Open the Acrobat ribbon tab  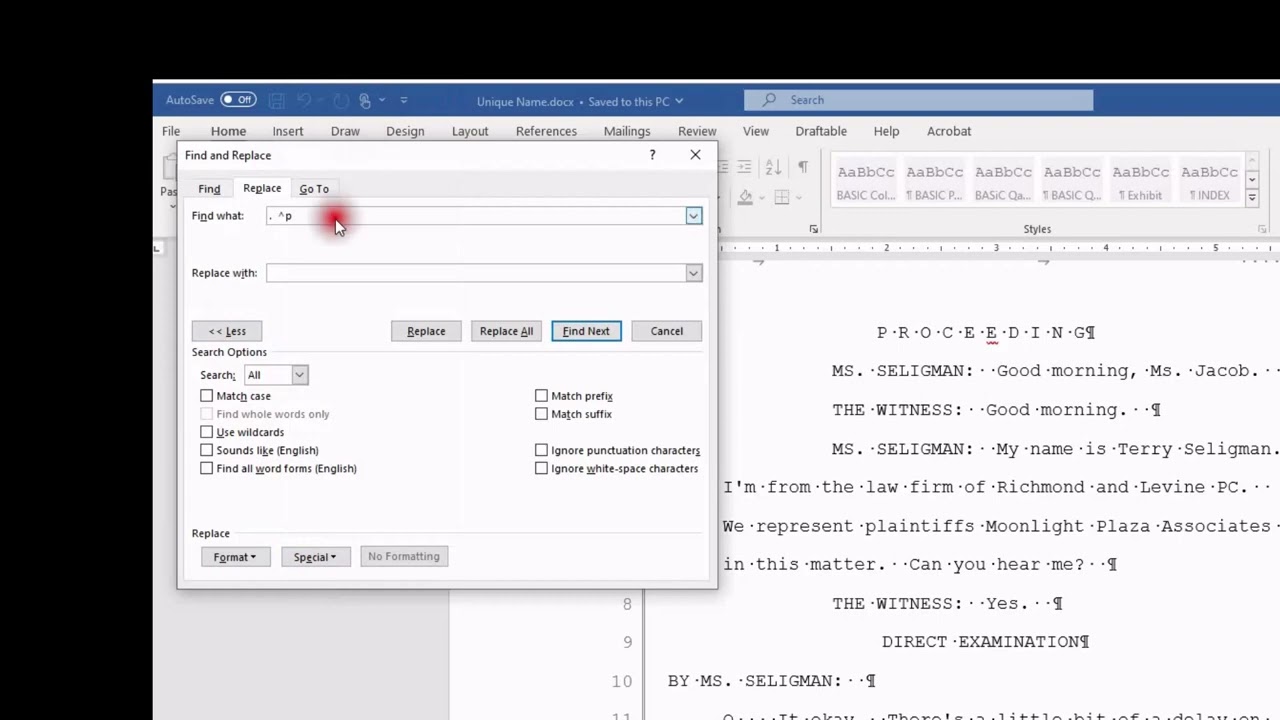pyautogui.click(x=949, y=131)
